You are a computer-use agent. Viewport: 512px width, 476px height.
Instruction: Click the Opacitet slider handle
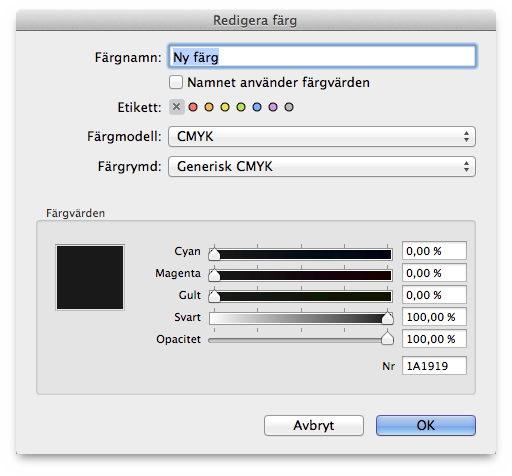click(x=387, y=339)
